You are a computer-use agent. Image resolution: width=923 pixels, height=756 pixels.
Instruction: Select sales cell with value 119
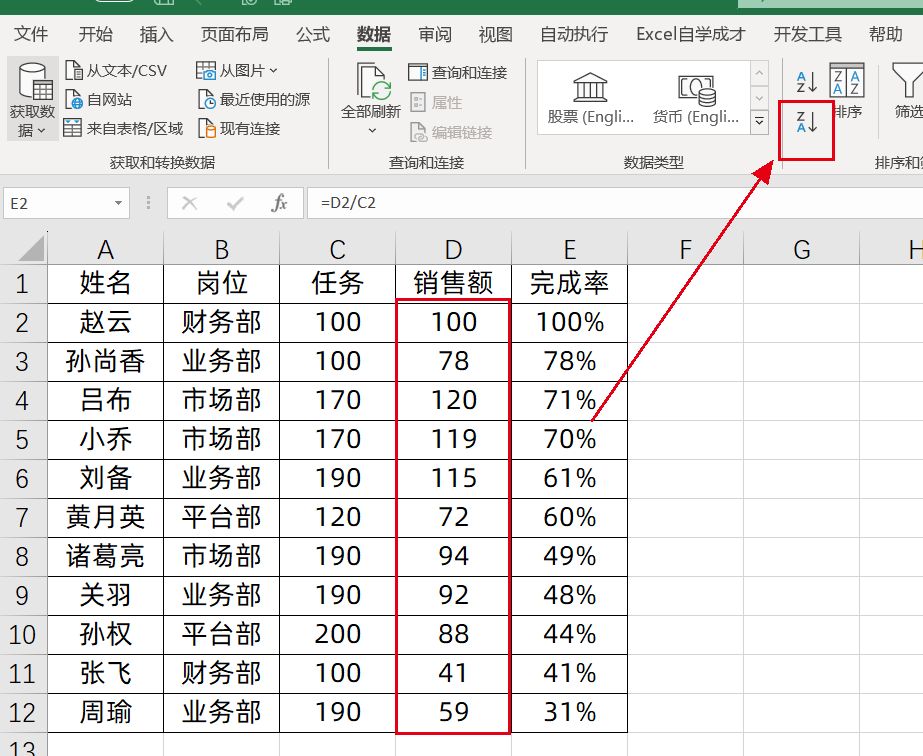tap(453, 440)
